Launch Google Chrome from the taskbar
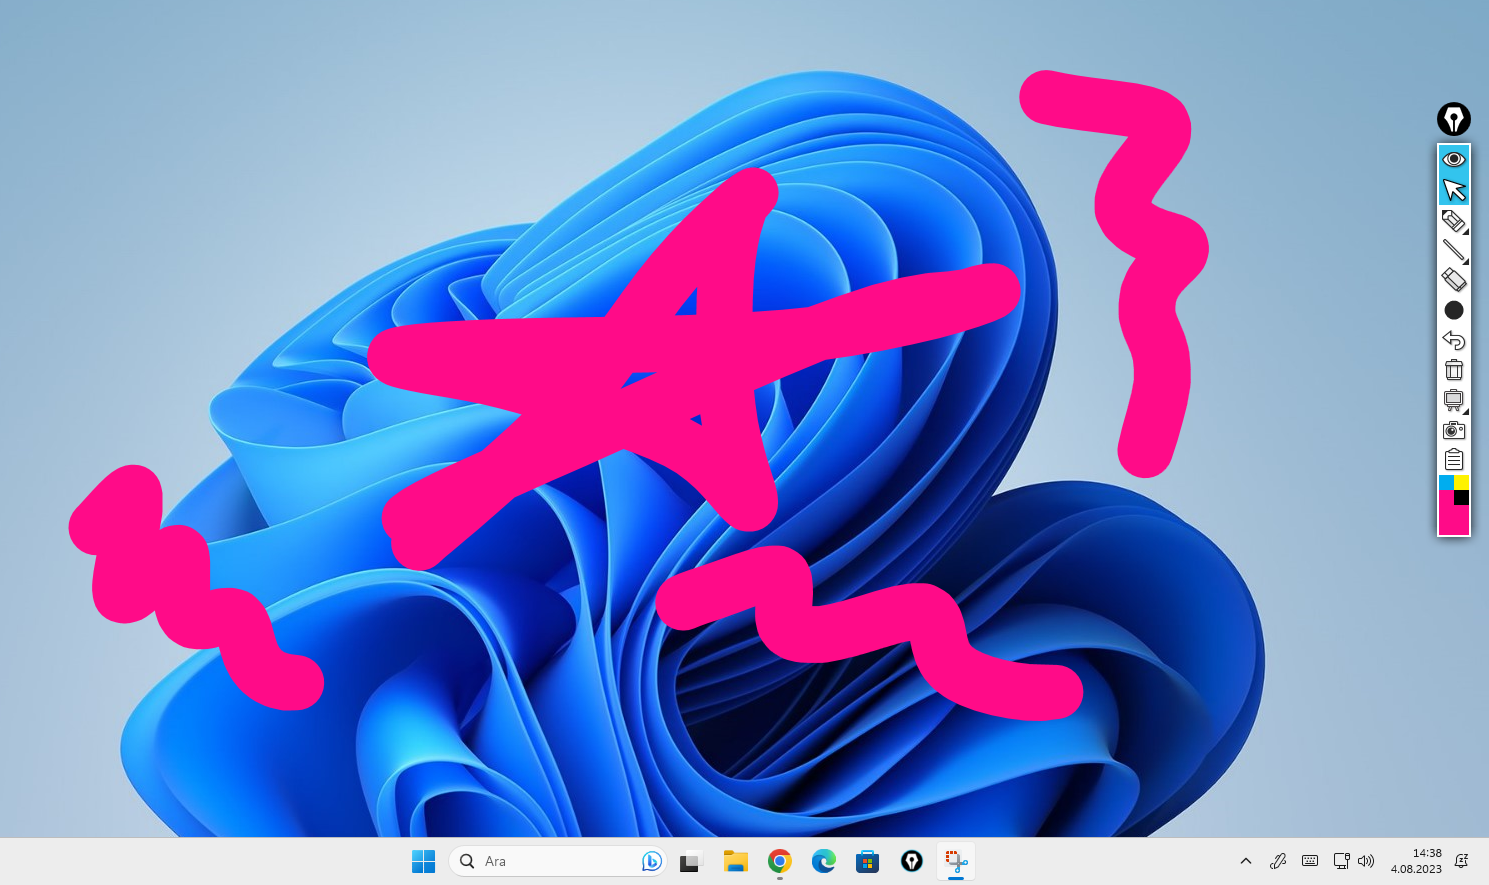The width and height of the screenshot is (1489, 885). pos(779,861)
